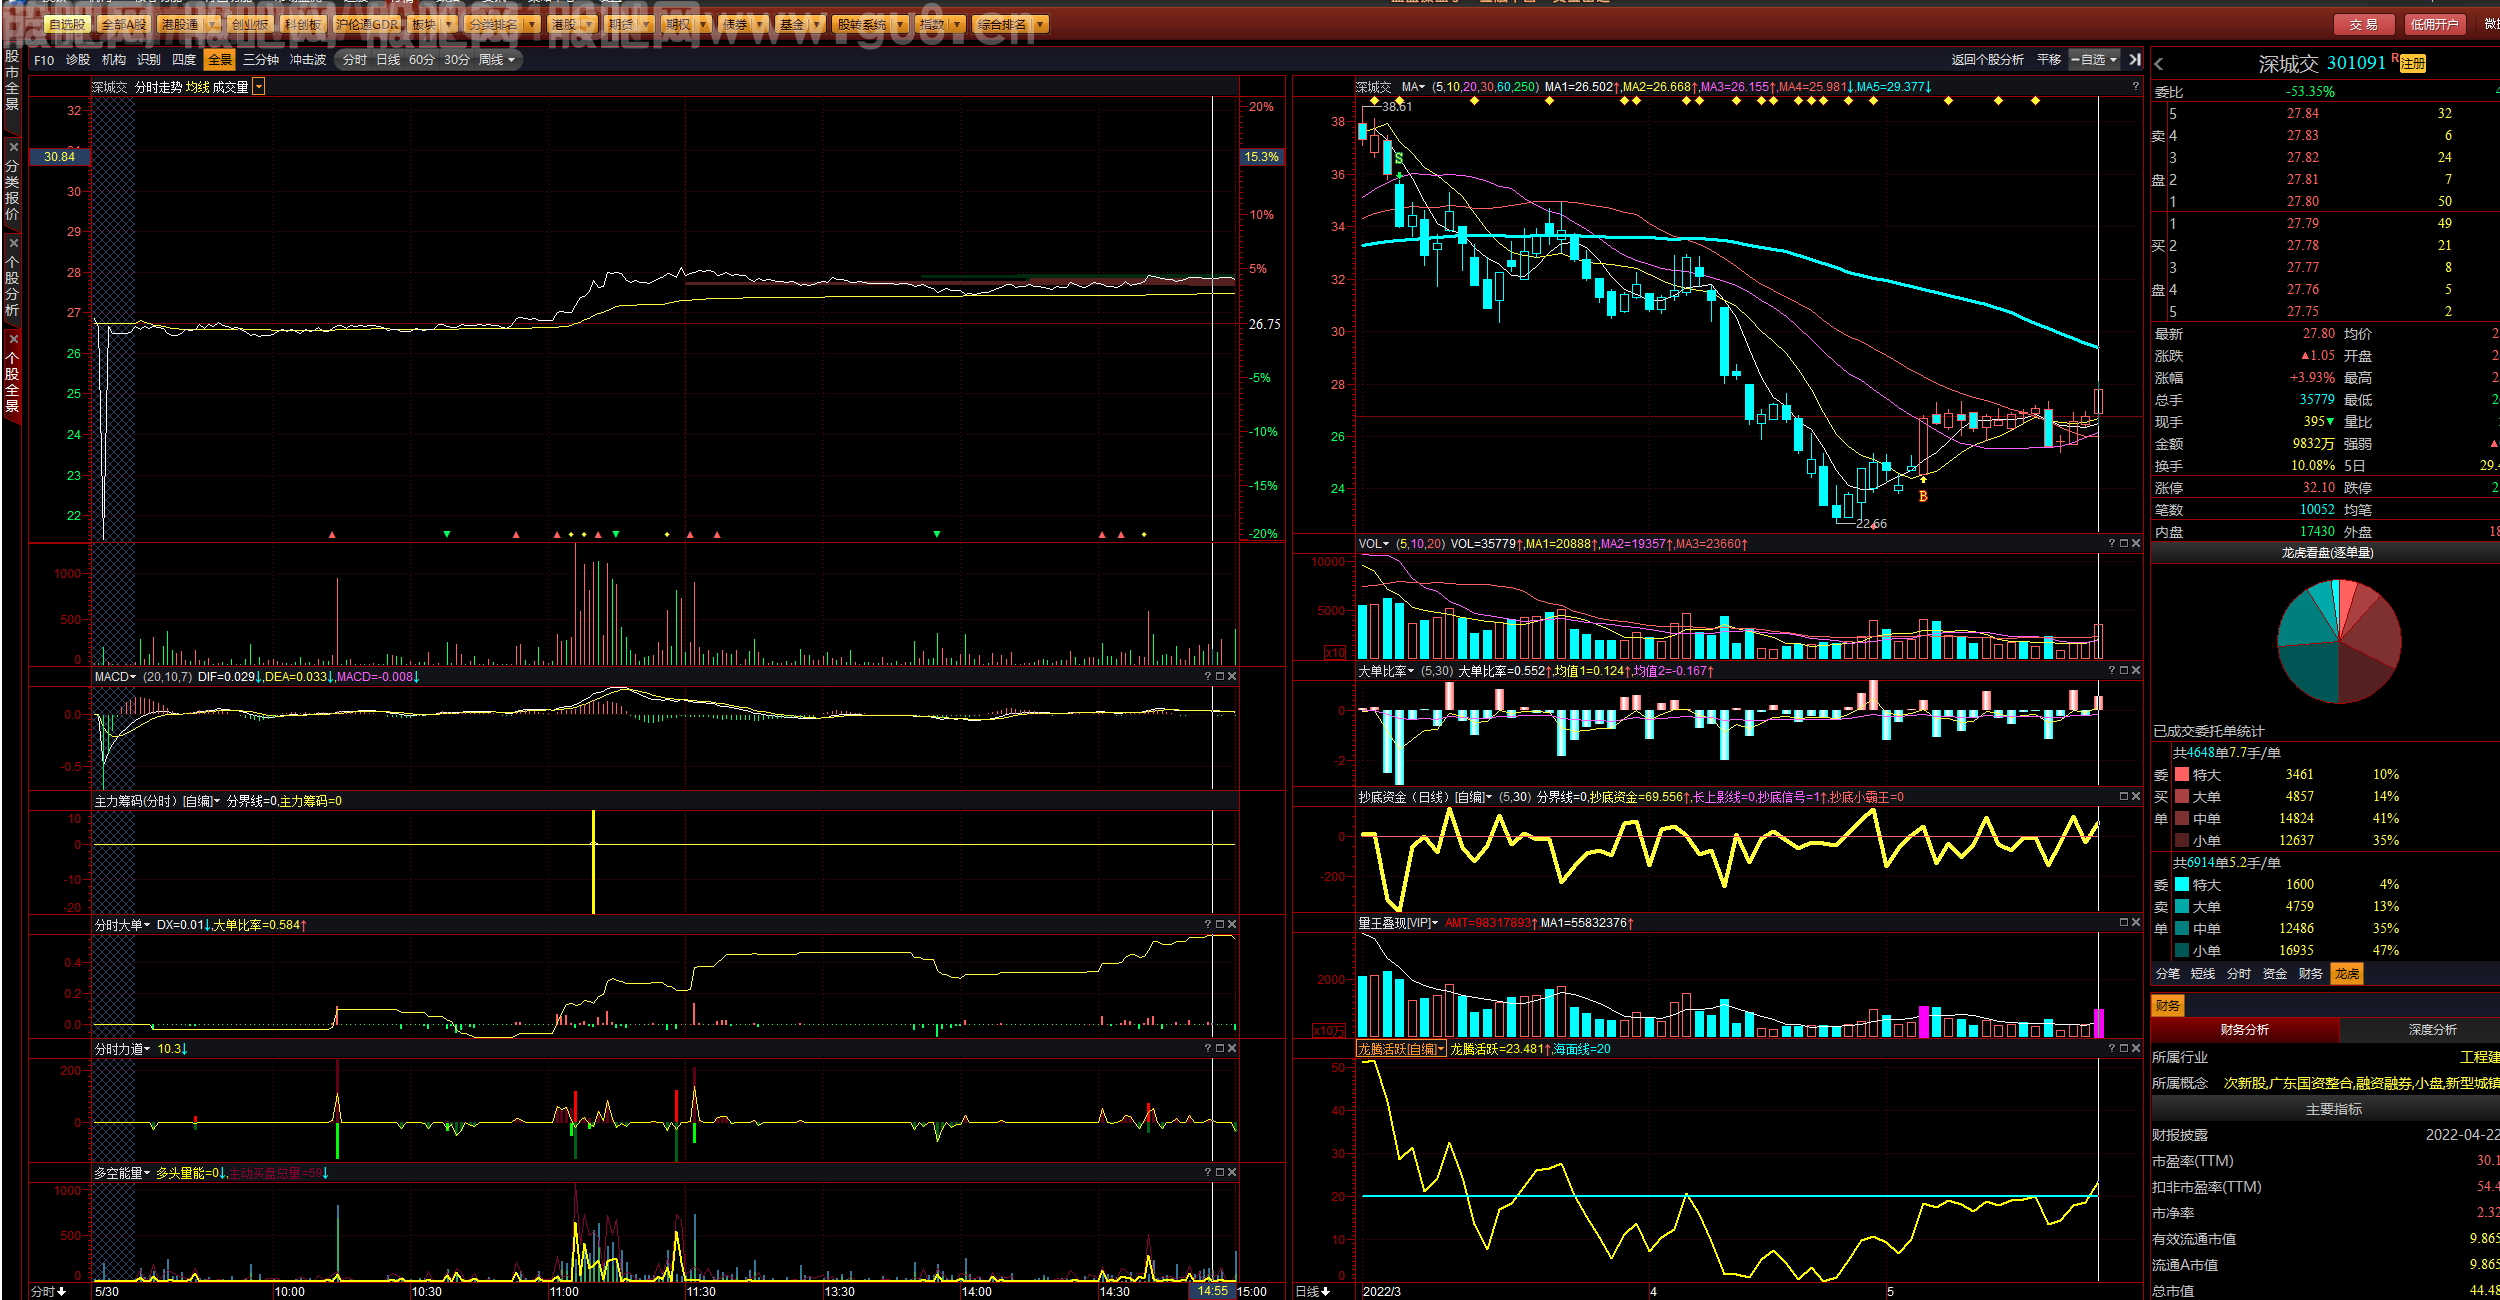Open help for the 大单比率 panel
Viewport: 2500px width, 1300px height.
(x=2112, y=670)
